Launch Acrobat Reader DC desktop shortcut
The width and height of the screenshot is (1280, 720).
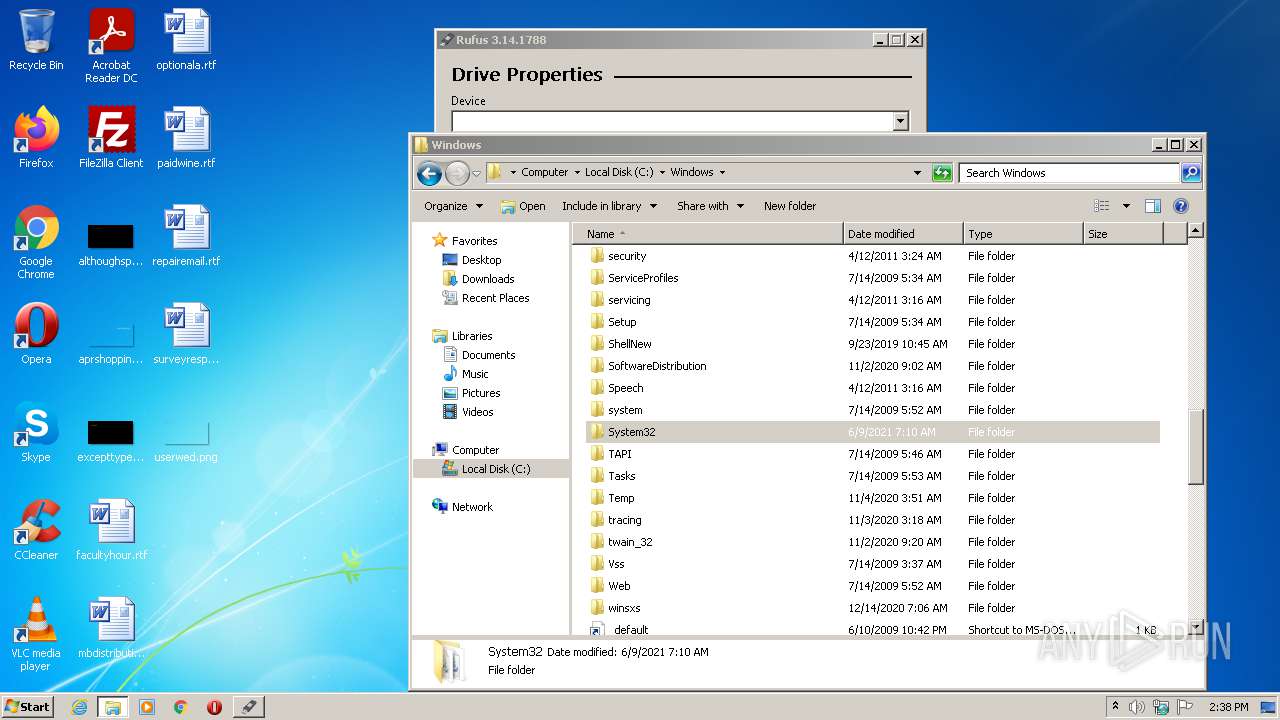(111, 46)
